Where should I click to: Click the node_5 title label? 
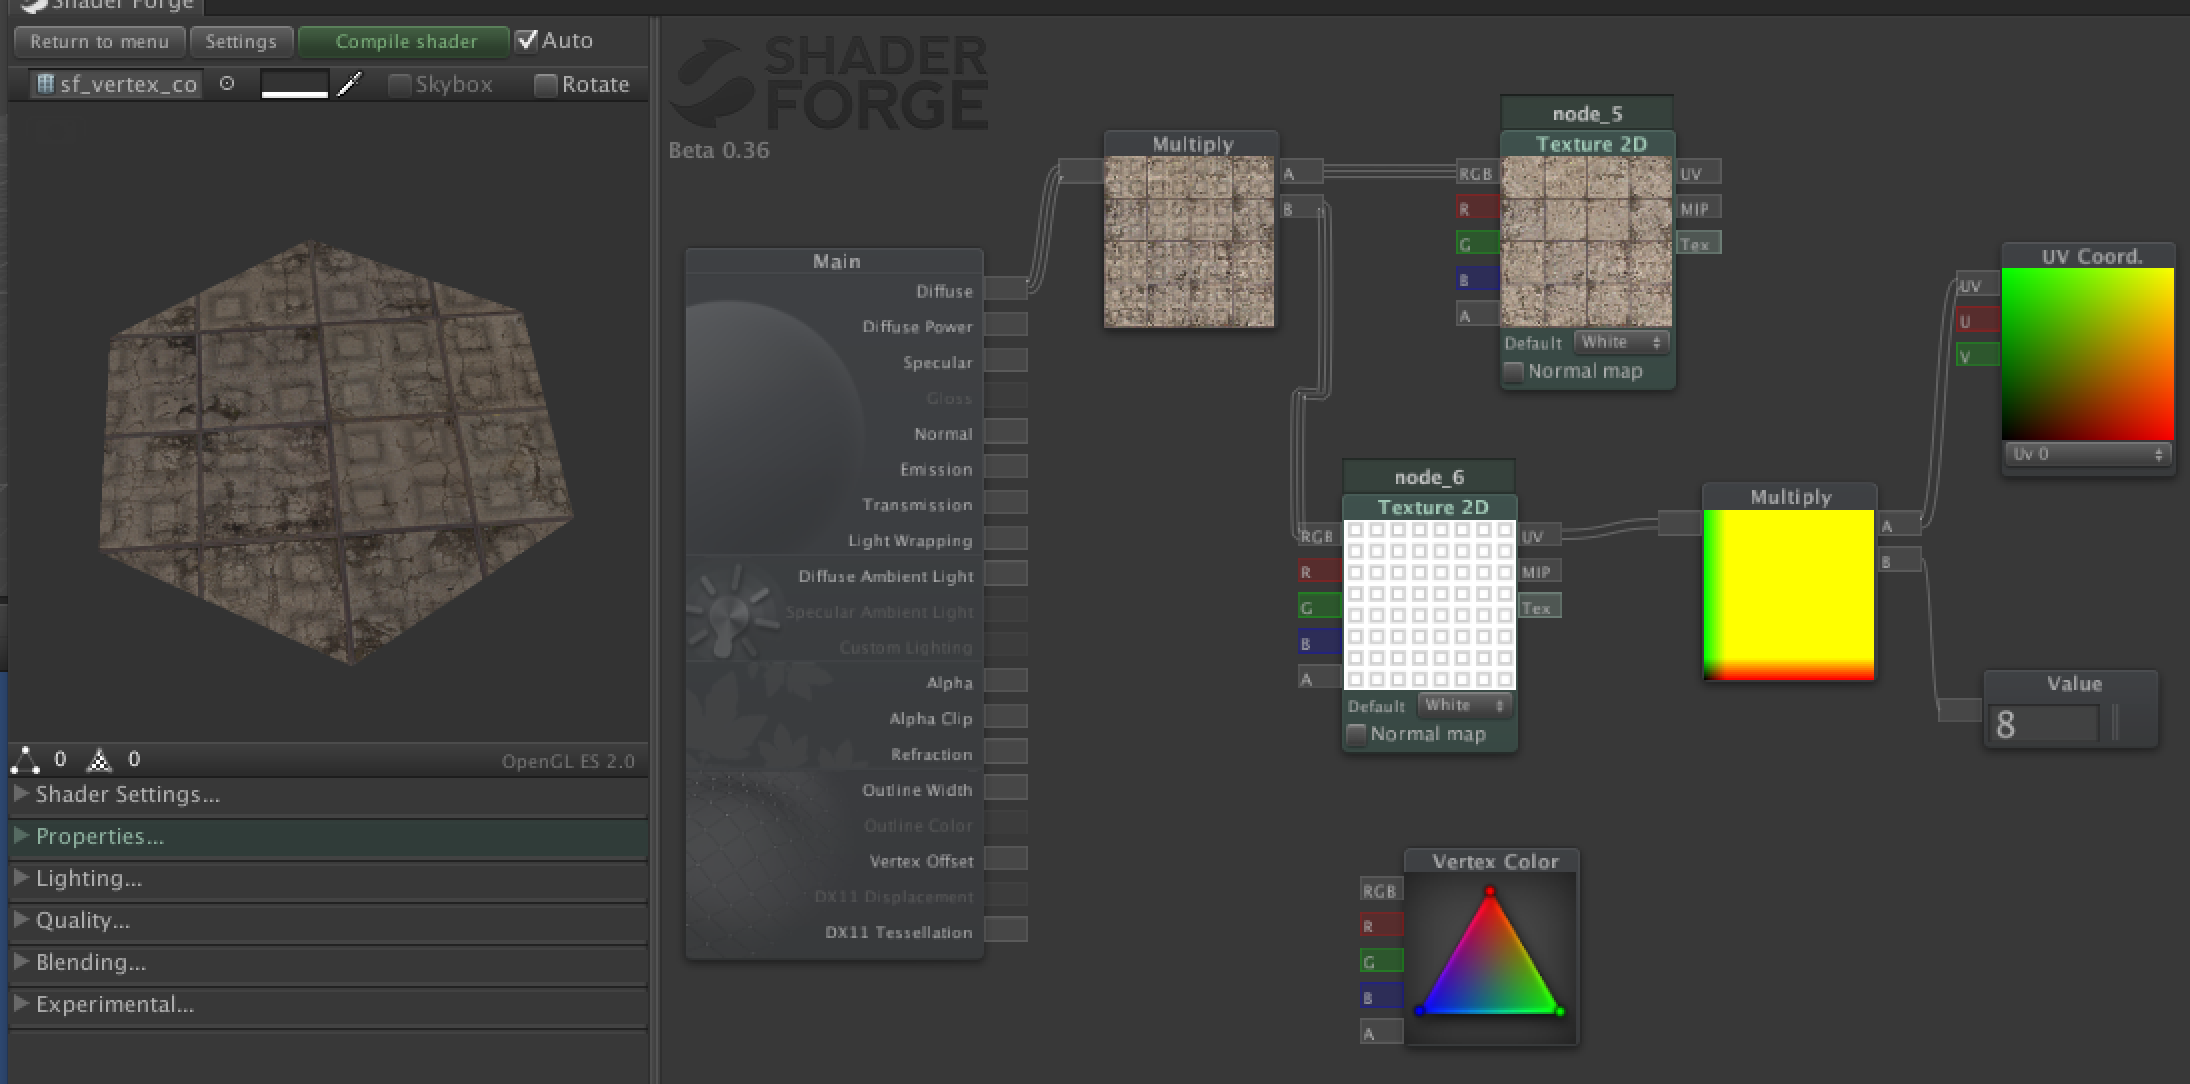[1587, 114]
